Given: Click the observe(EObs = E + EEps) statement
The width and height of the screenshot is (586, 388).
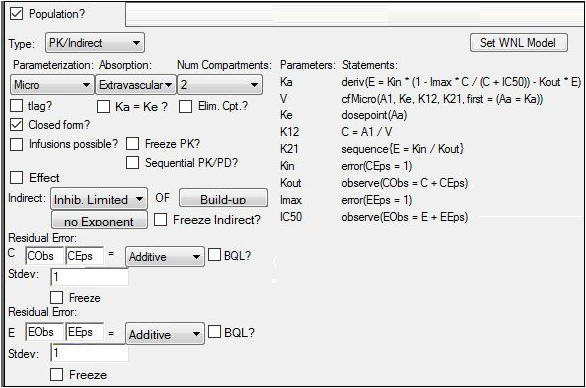Looking at the screenshot, I should click(405, 217).
